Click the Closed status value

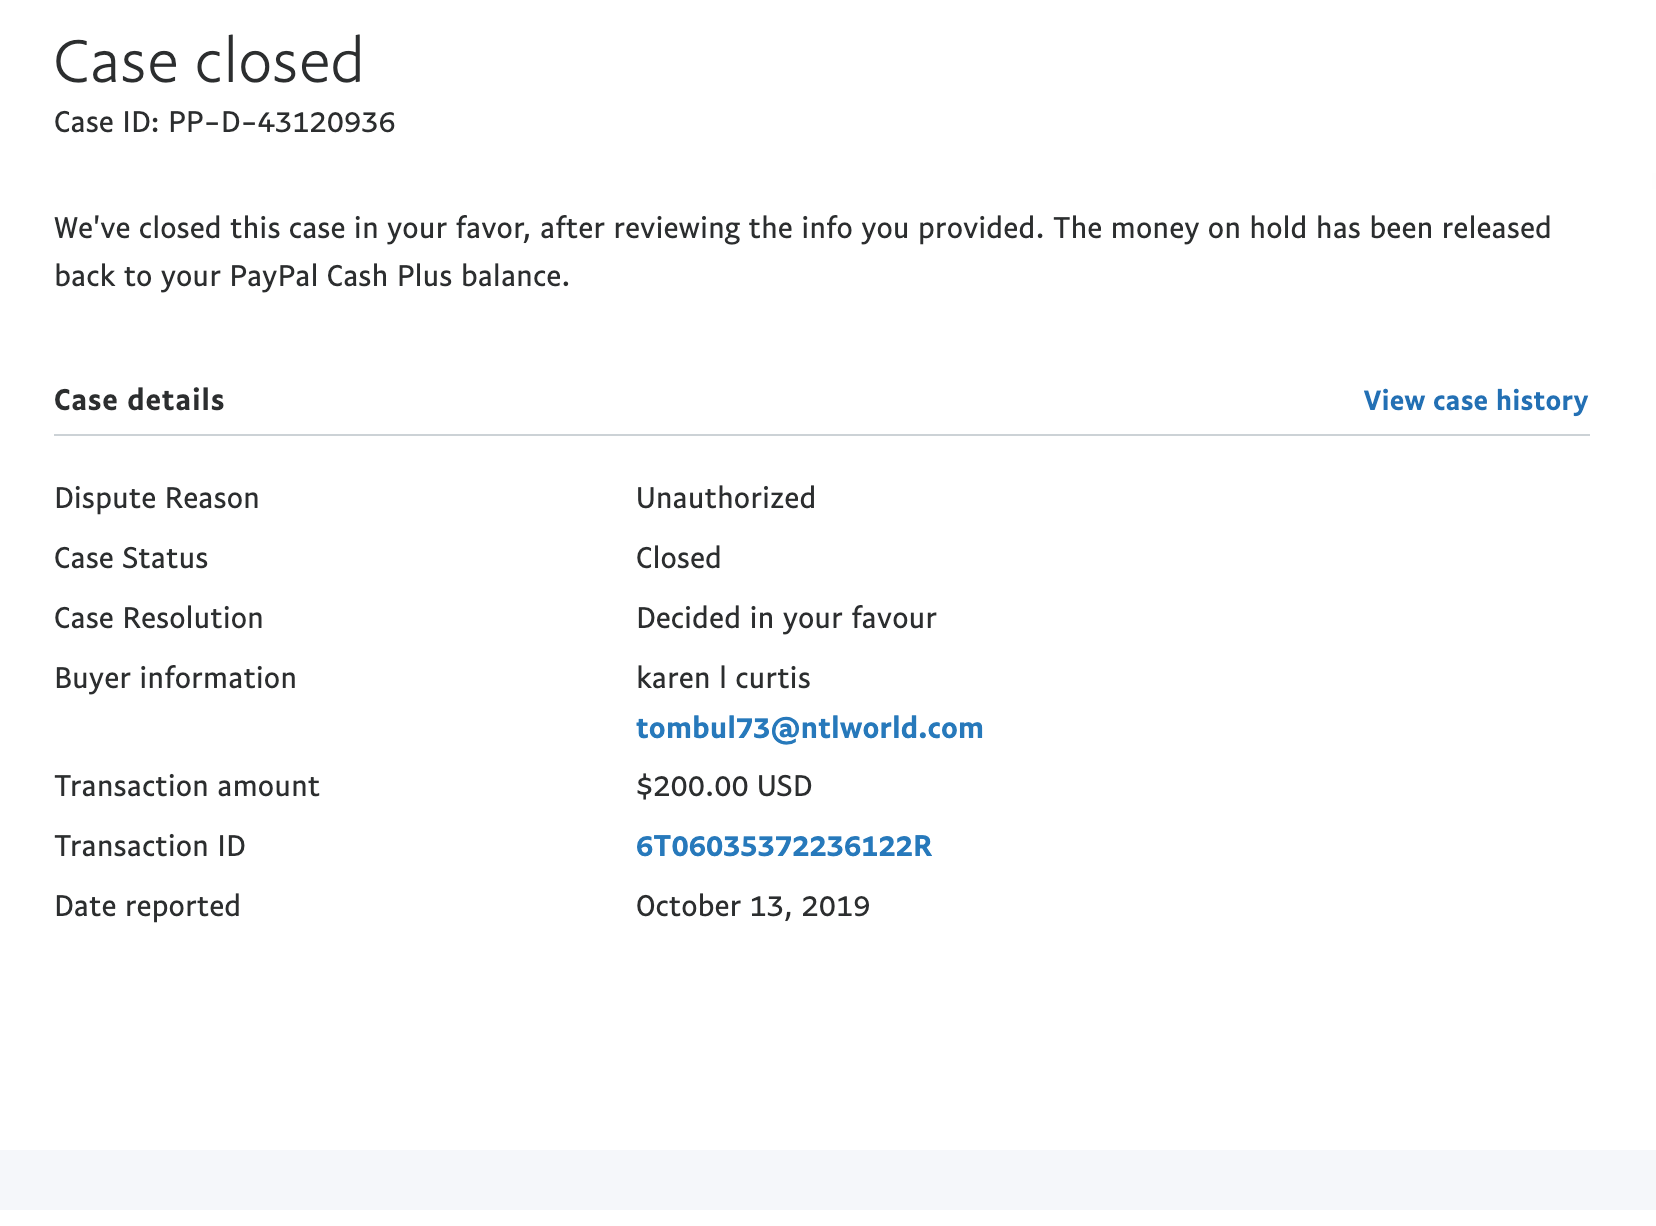coord(678,558)
